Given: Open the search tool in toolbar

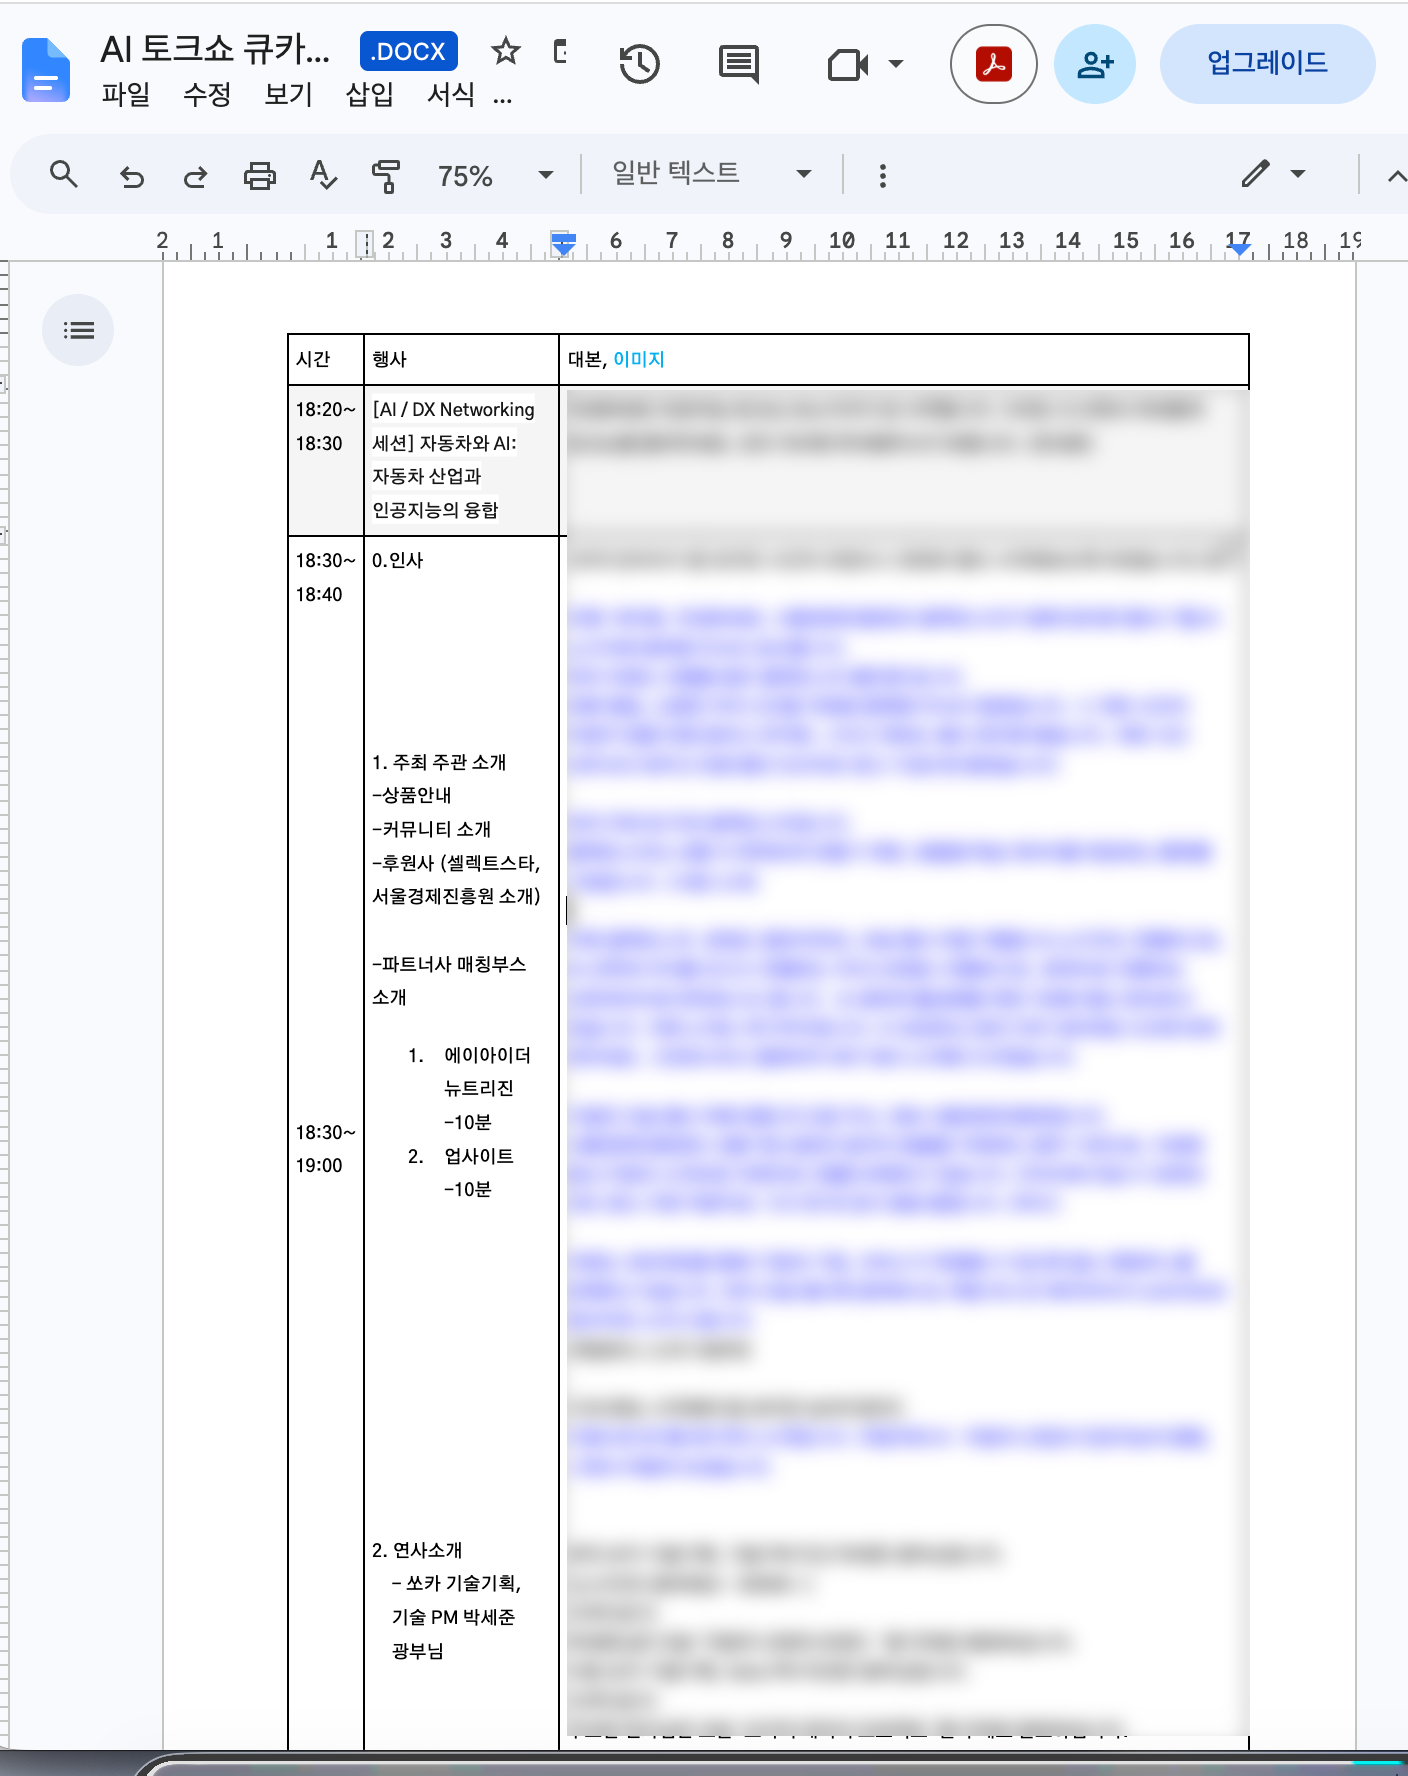Looking at the screenshot, I should point(64,175).
